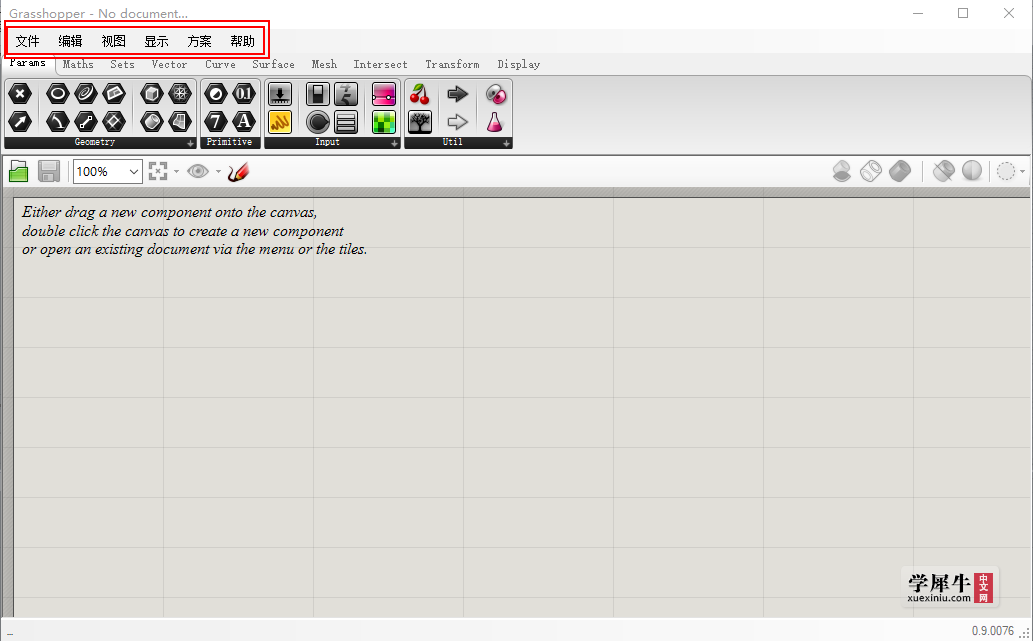The height and width of the screenshot is (641, 1033).
Task: Click the 0.9.0076 version number
Action: point(993,631)
